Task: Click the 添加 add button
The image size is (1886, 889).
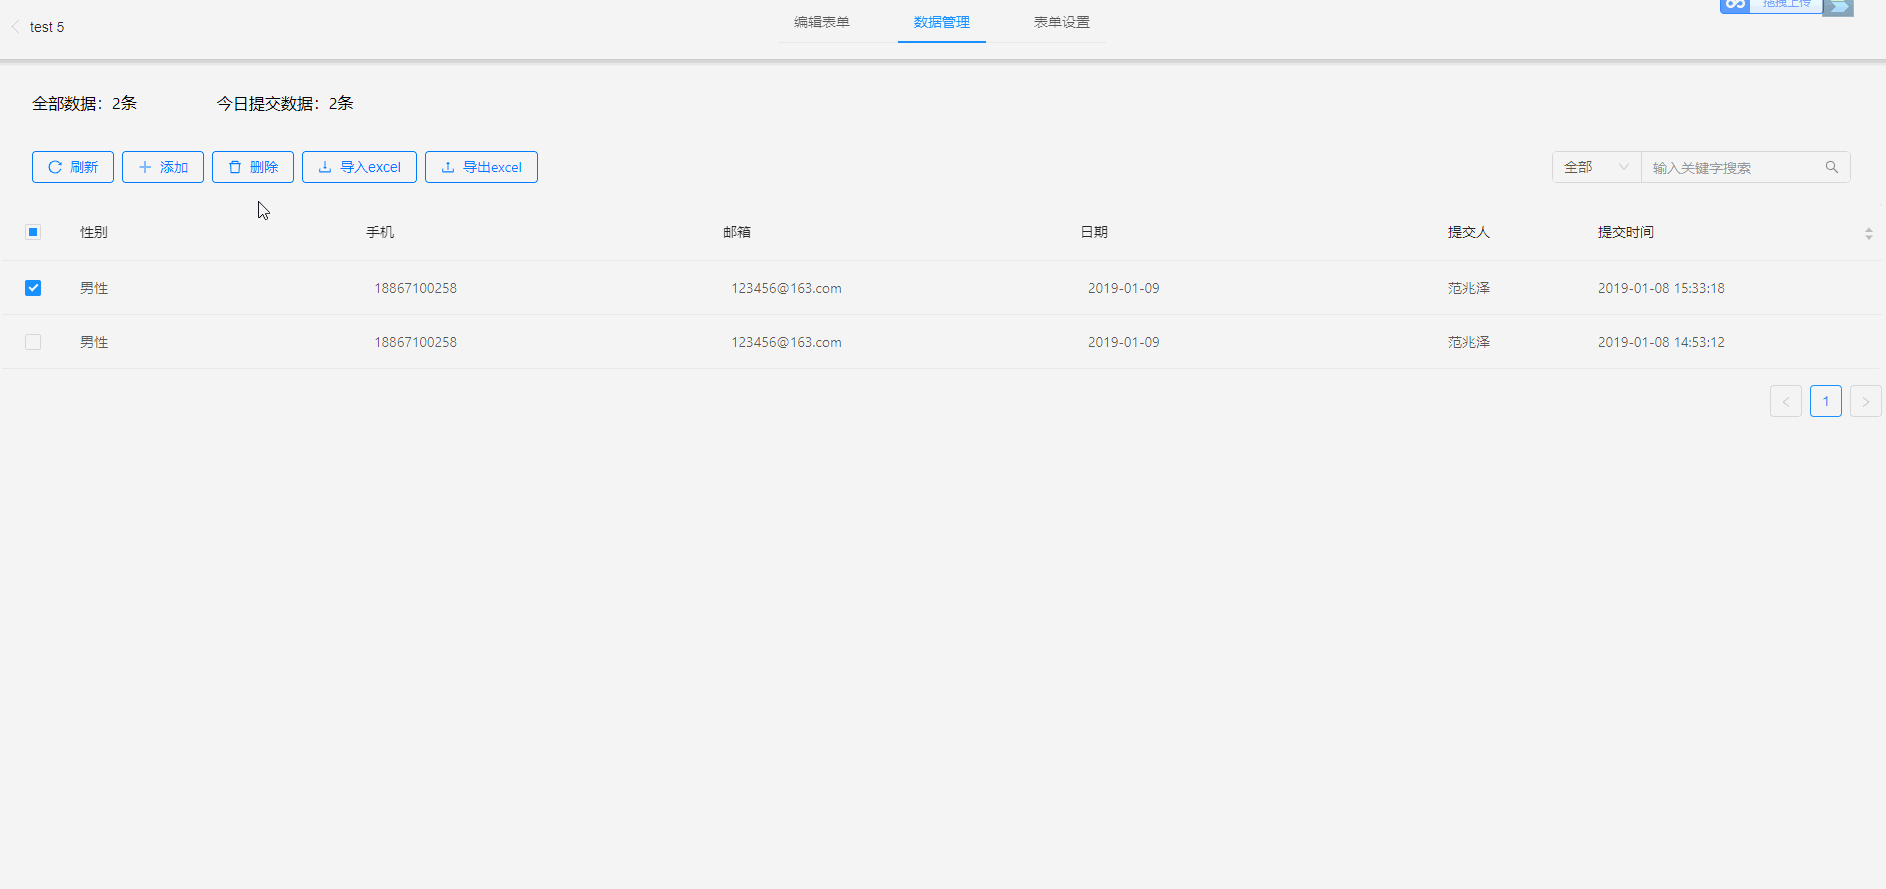Action: pyautogui.click(x=163, y=167)
